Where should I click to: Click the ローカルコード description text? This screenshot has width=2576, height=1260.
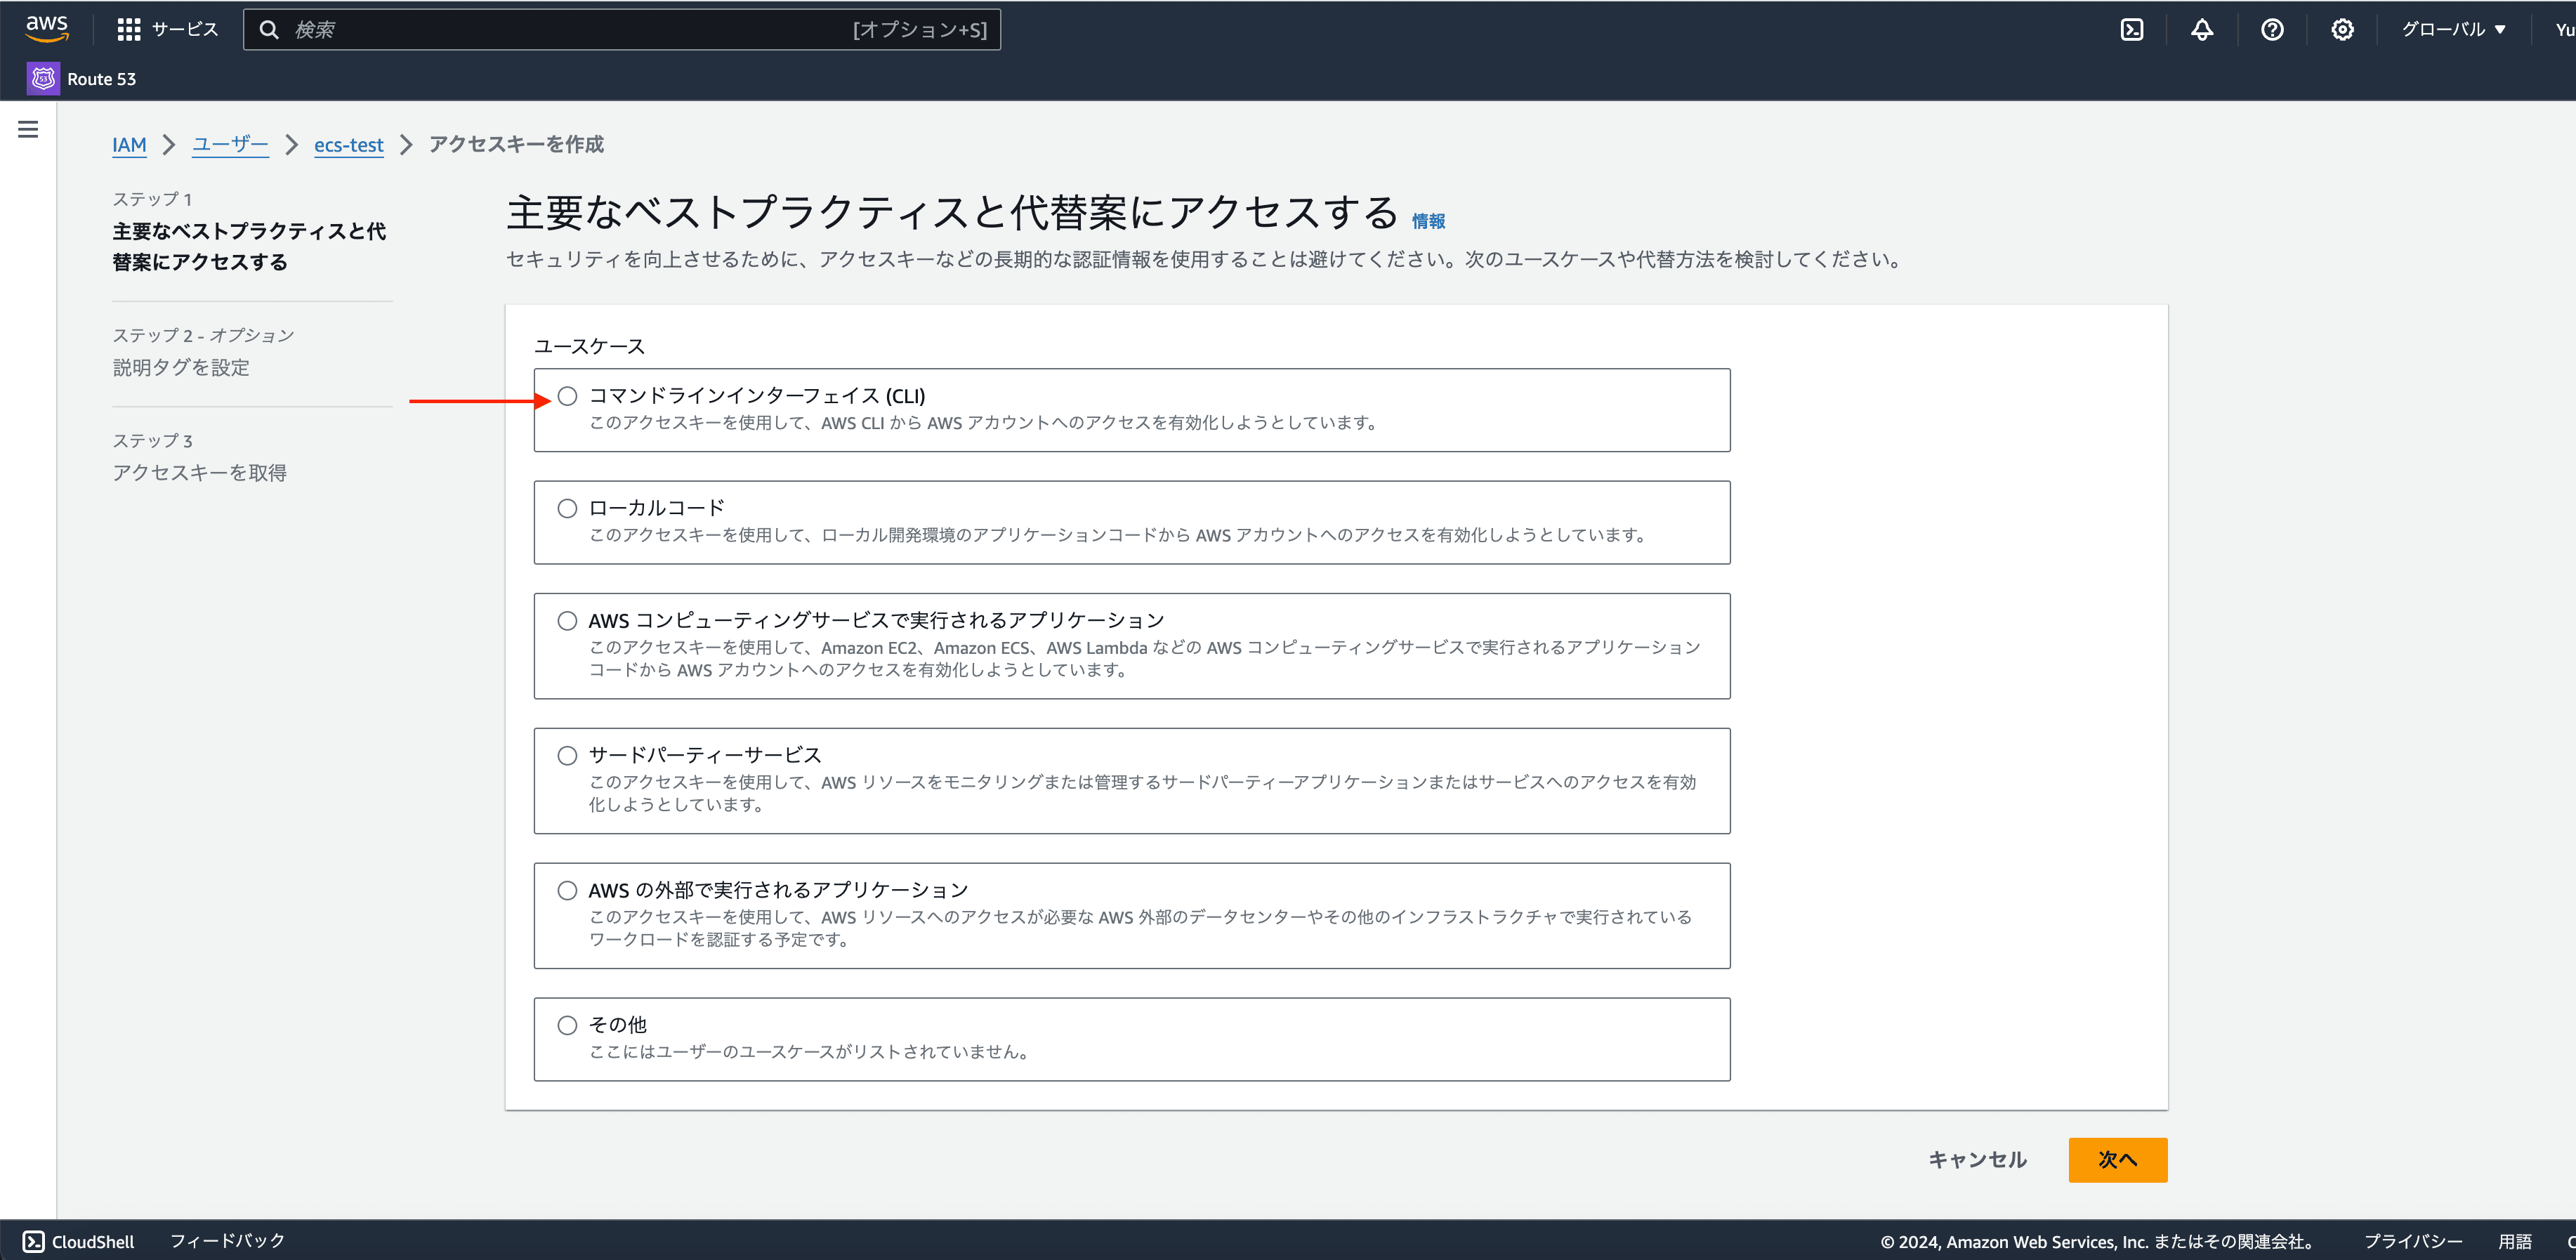(1118, 535)
